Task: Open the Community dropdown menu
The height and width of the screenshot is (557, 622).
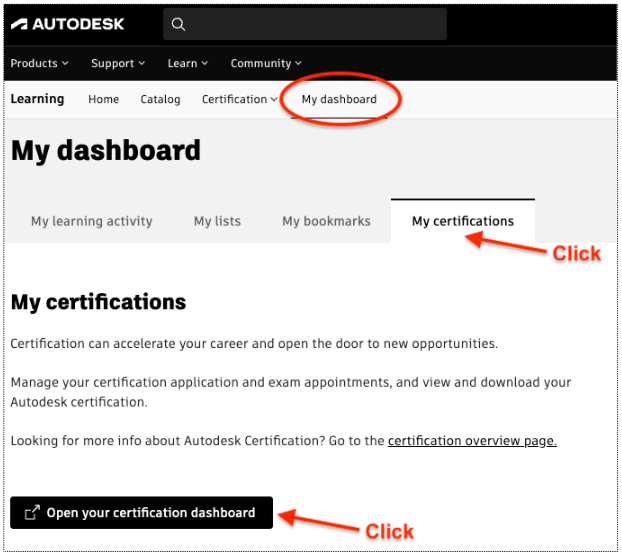Action: pyautogui.click(x=266, y=63)
